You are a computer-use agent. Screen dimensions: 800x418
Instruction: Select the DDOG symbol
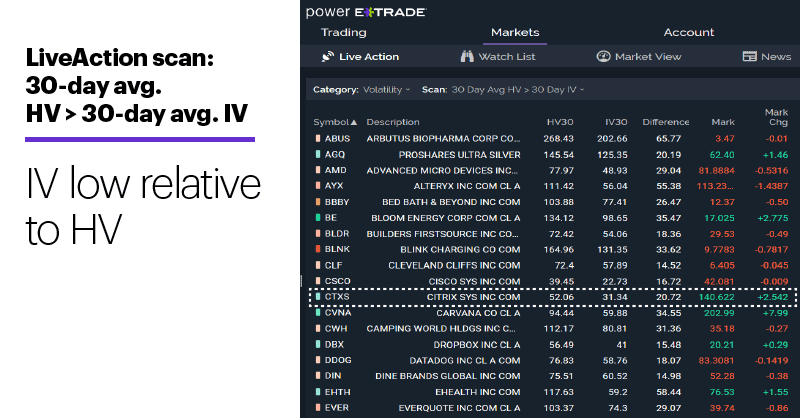(x=338, y=360)
